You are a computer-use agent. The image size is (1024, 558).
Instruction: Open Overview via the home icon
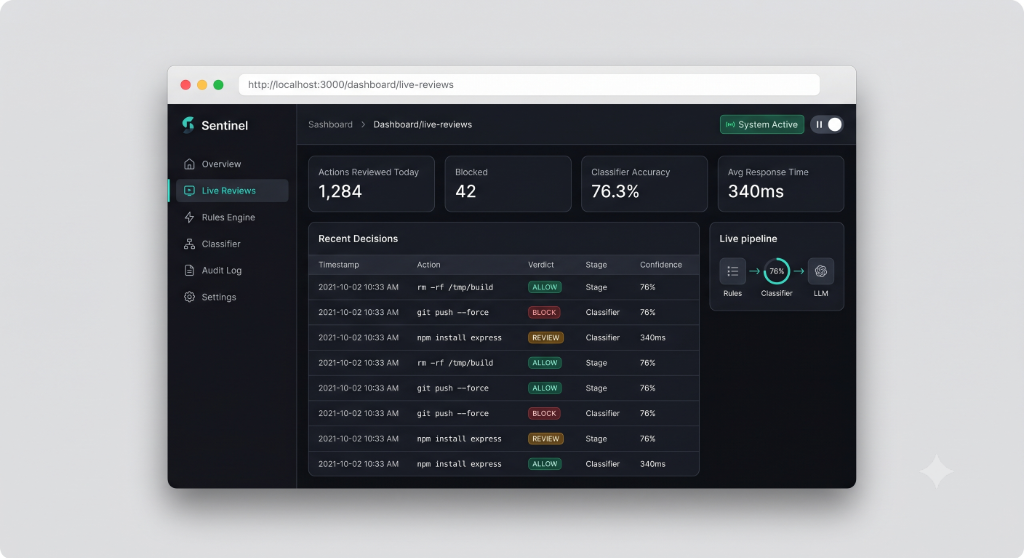189,164
